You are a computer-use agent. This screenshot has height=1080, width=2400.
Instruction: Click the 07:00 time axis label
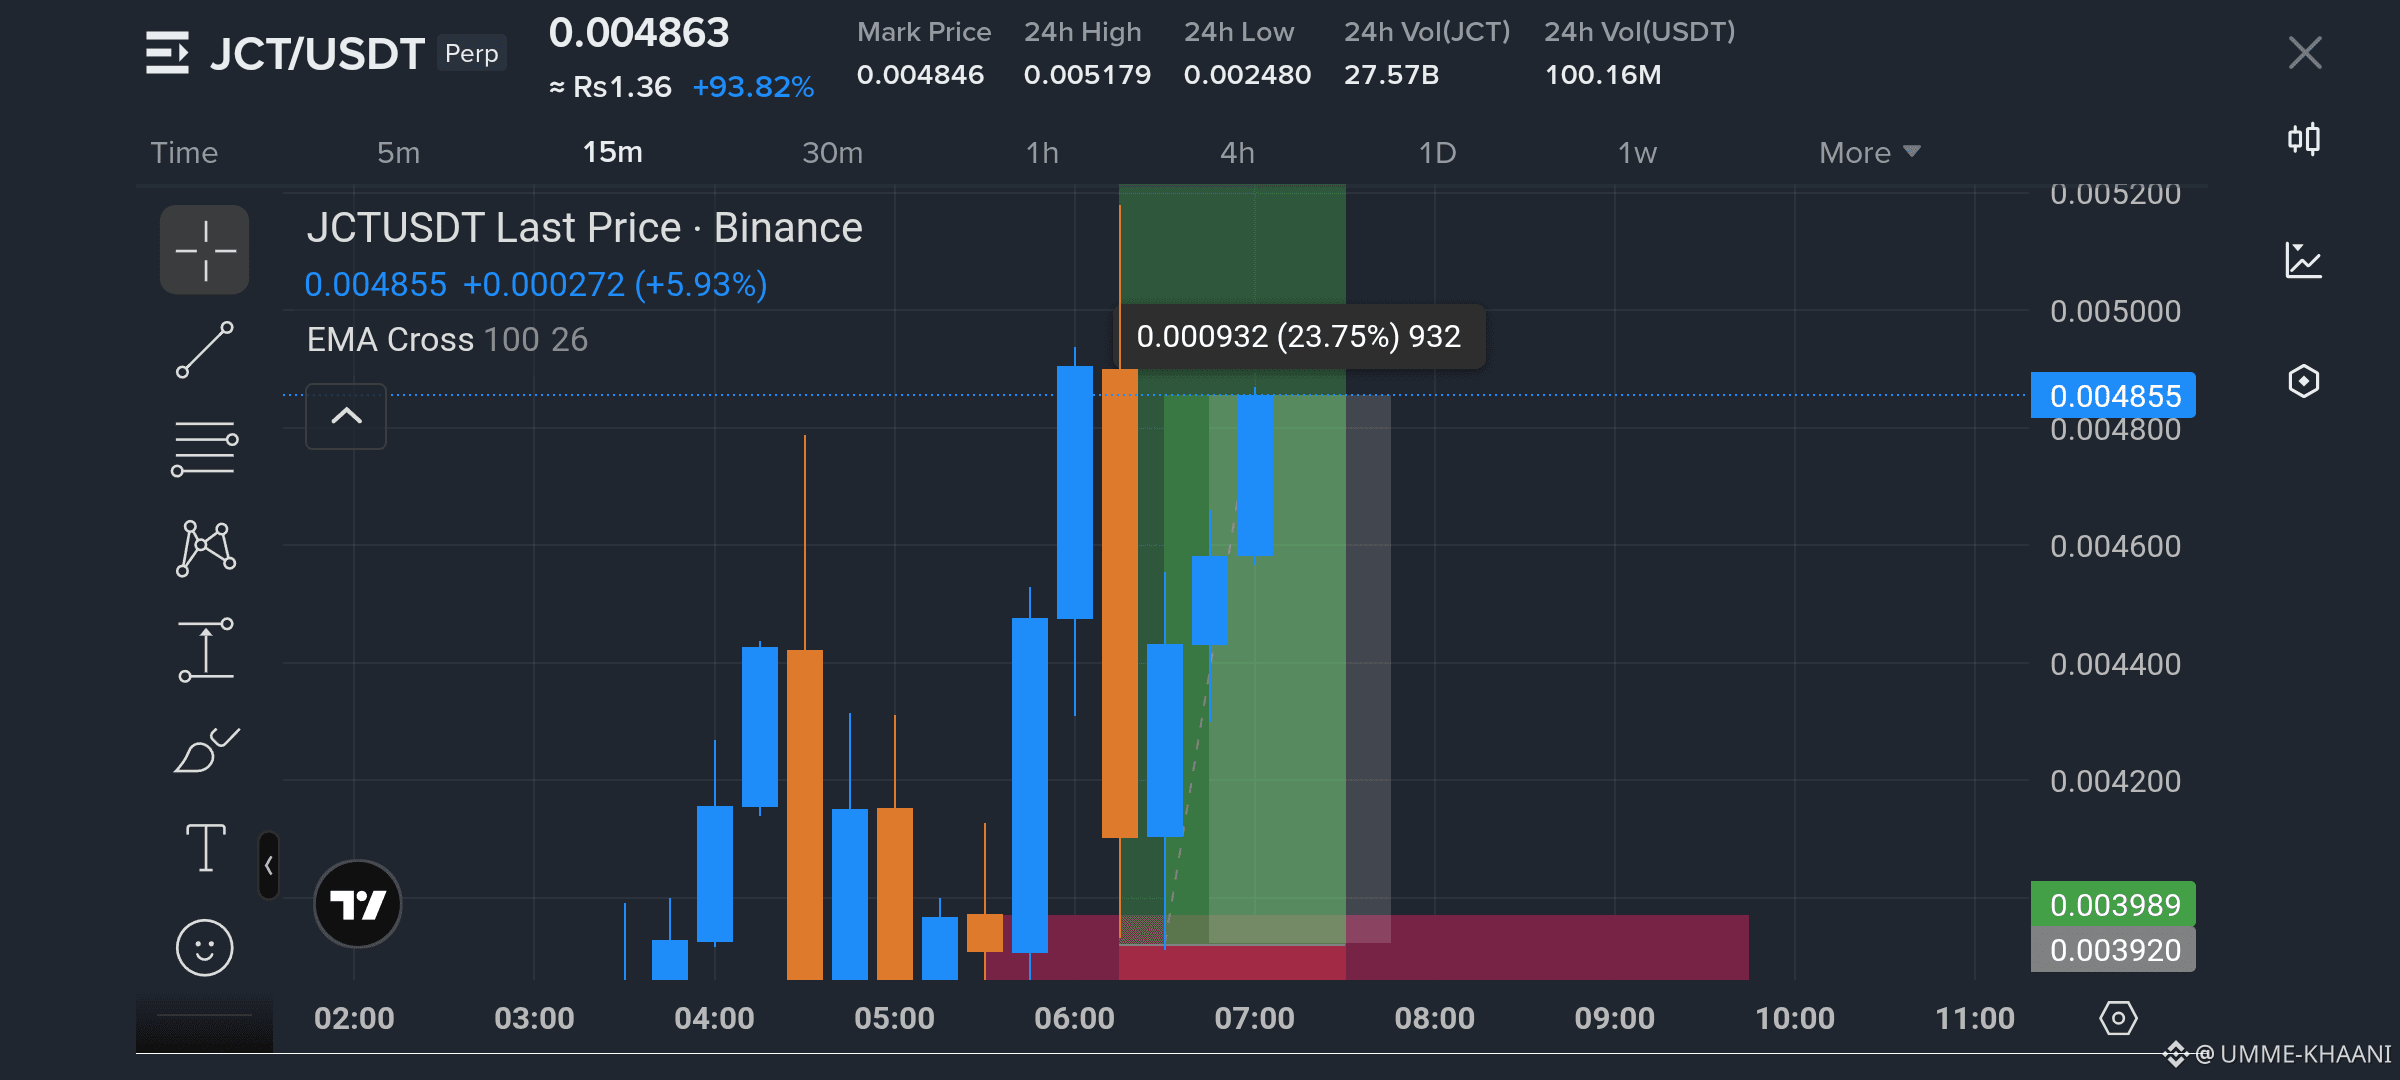pyautogui.click(x=1254, y=1019)
